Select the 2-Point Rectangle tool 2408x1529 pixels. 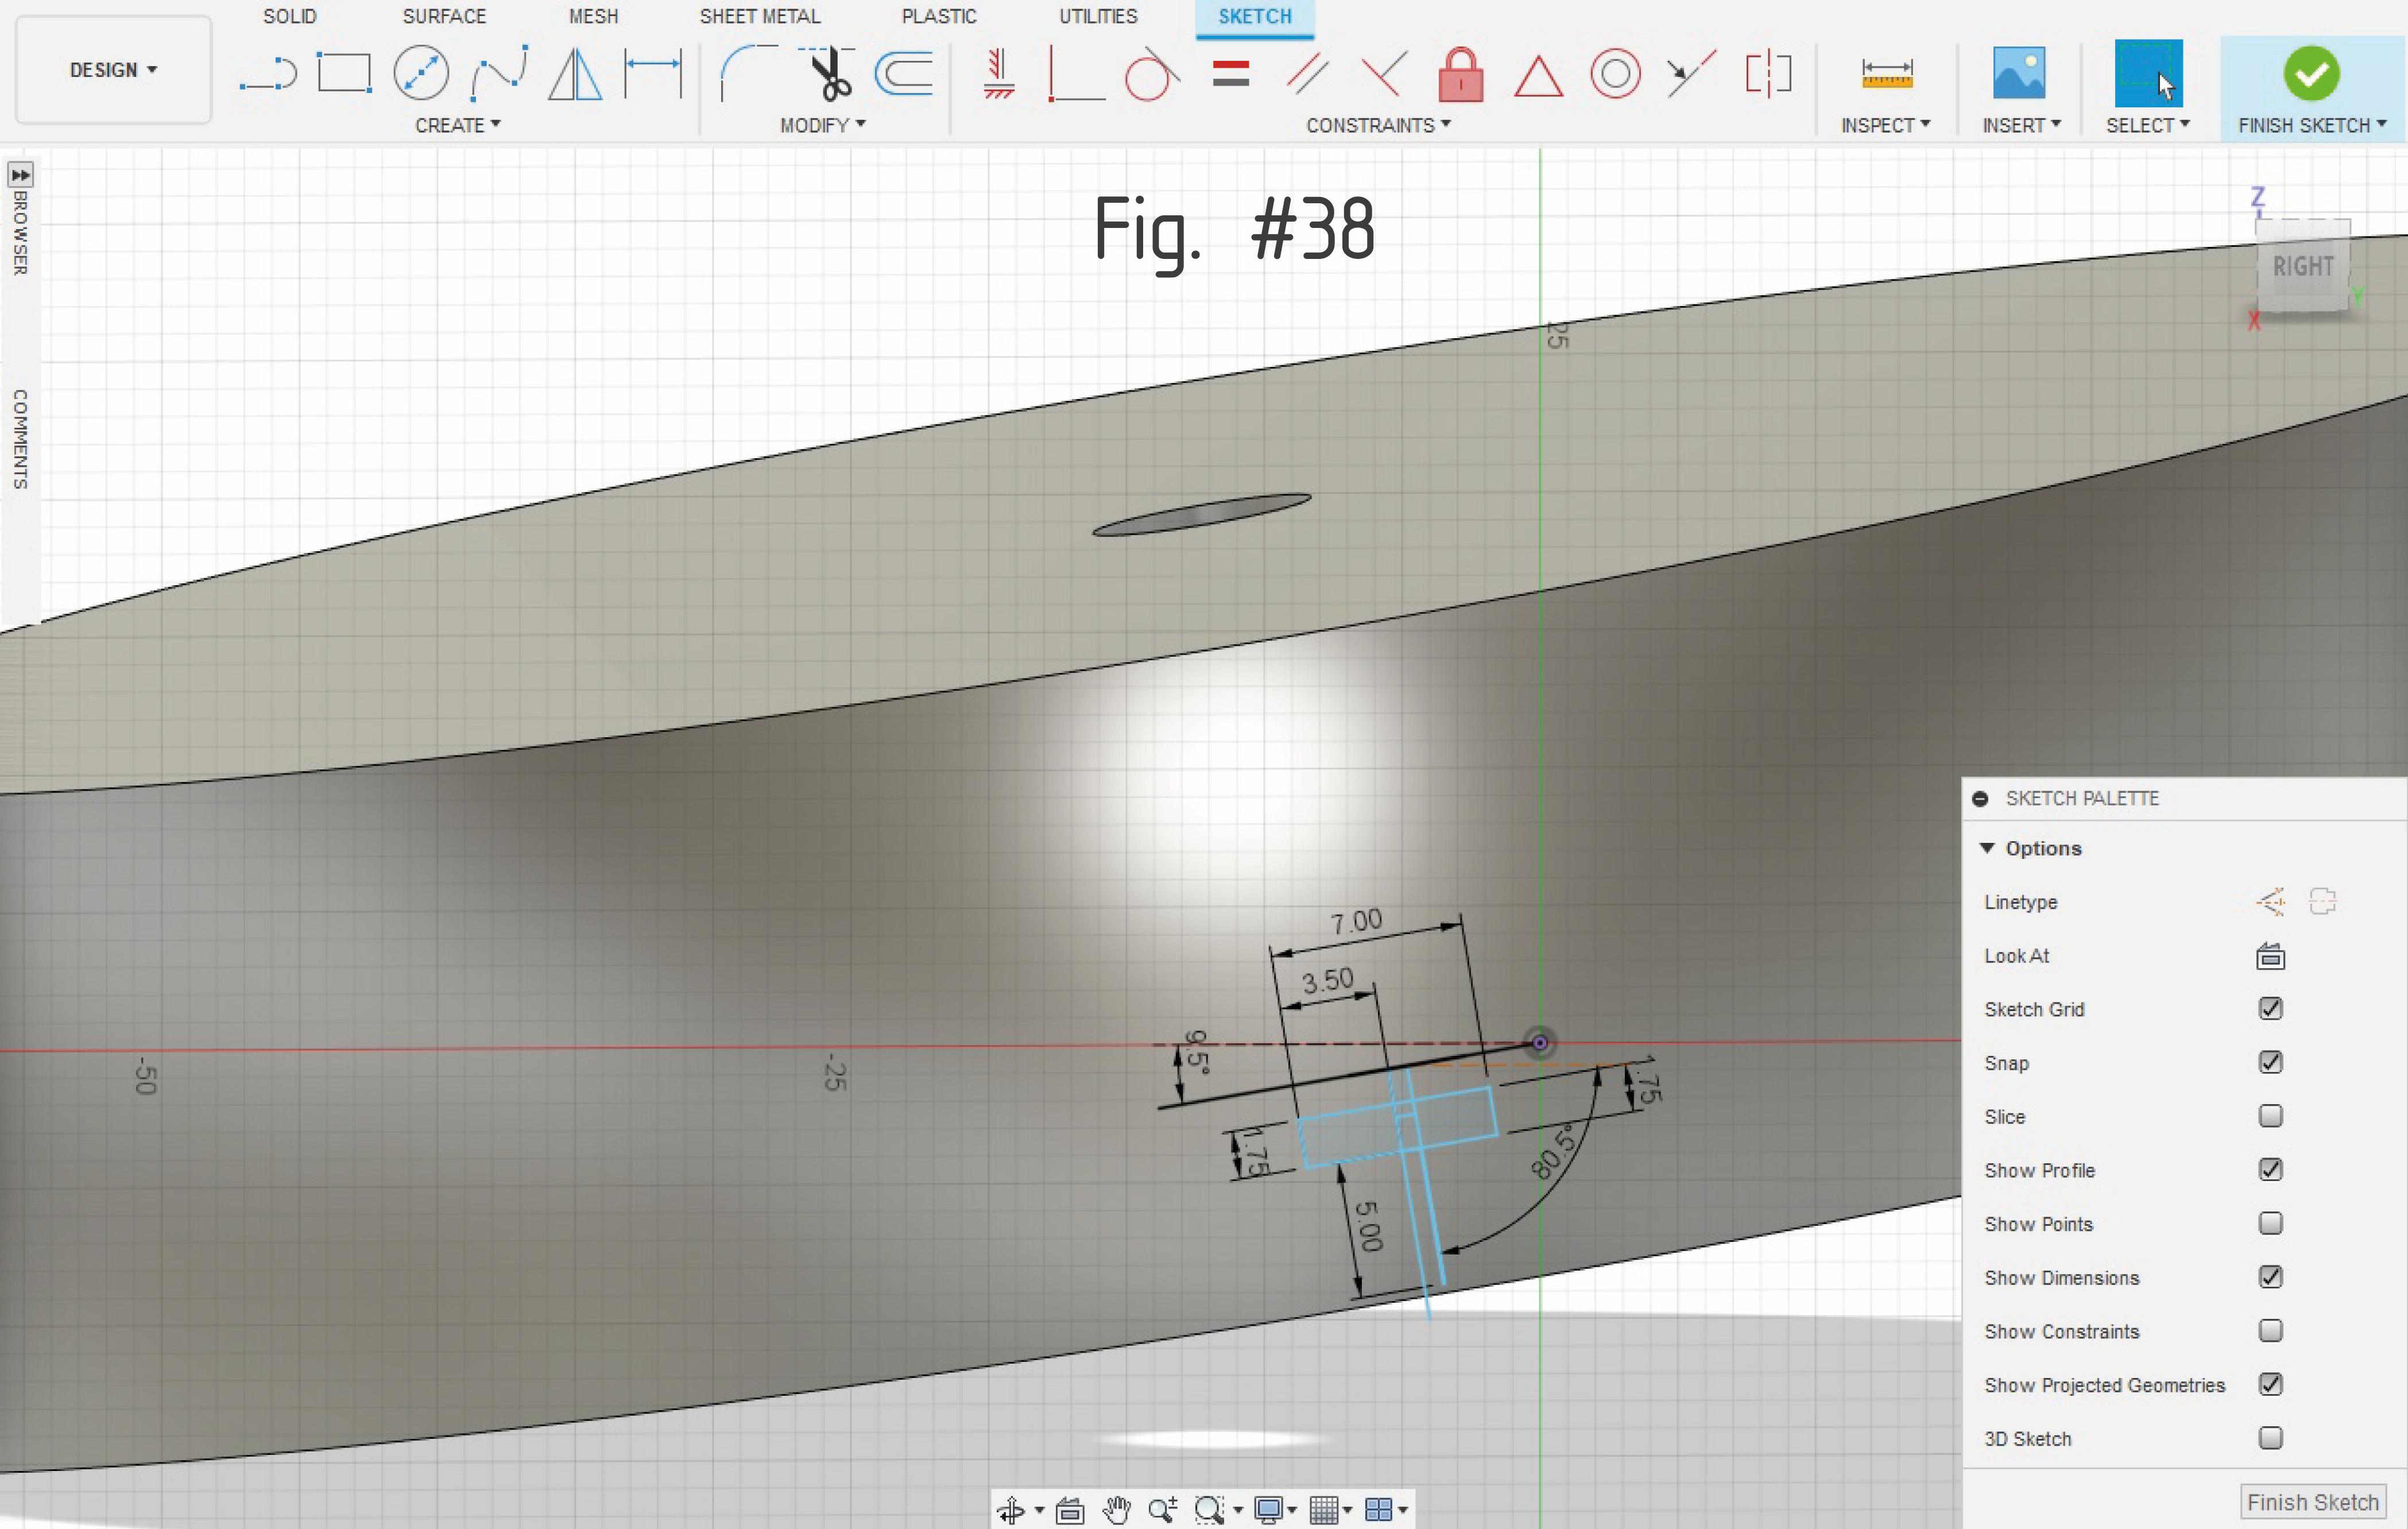click(x=344, y=73)
